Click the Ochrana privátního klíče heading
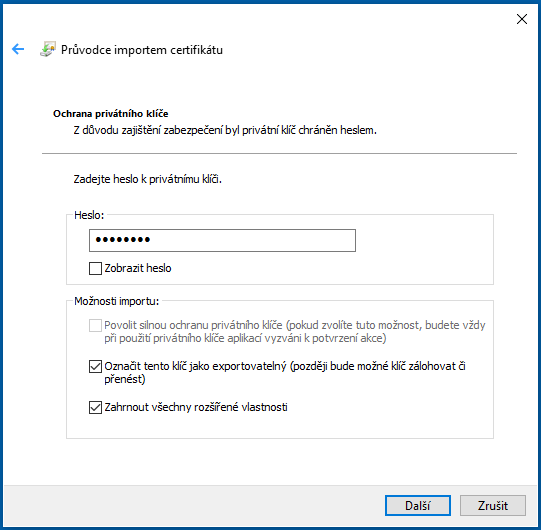Image resolution: width=541 pixels, height=530 pixels. click(x=111, y=114)
